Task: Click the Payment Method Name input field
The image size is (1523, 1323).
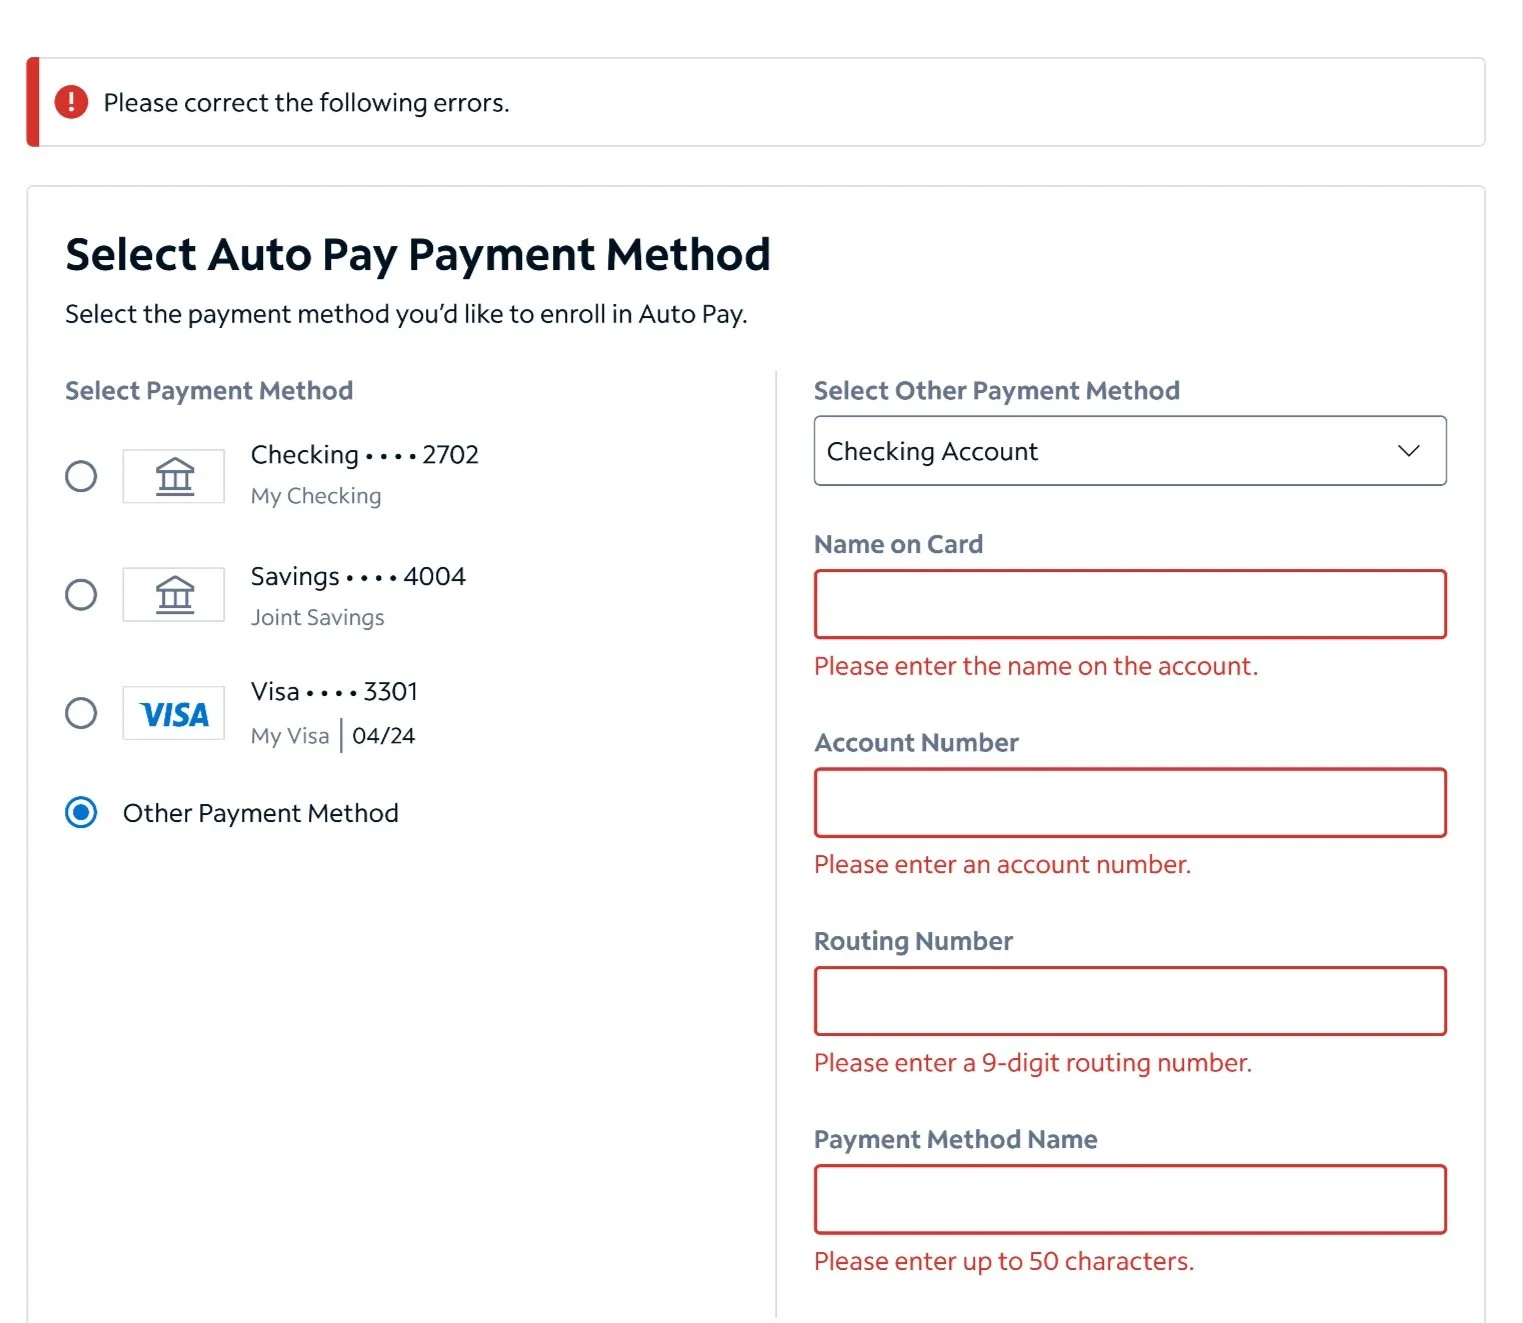Action: (1130, 1199)
